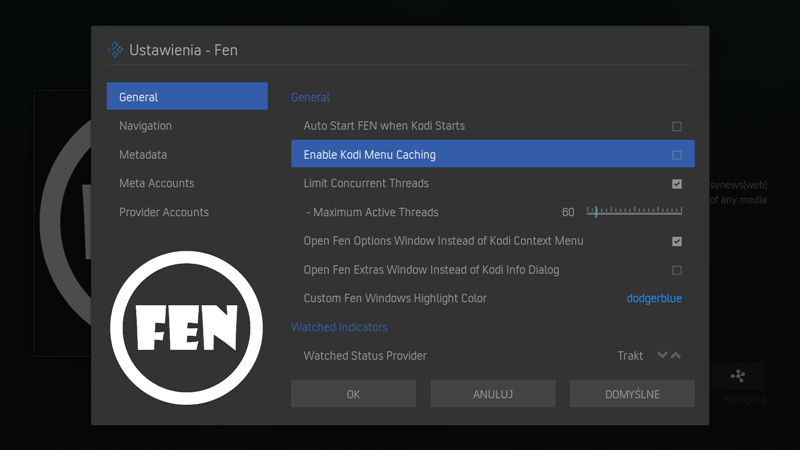This screenshot has height=450, width=800.
Task: Click the Enable Kodi Menu Caching row label
Action: coord(369,155)
